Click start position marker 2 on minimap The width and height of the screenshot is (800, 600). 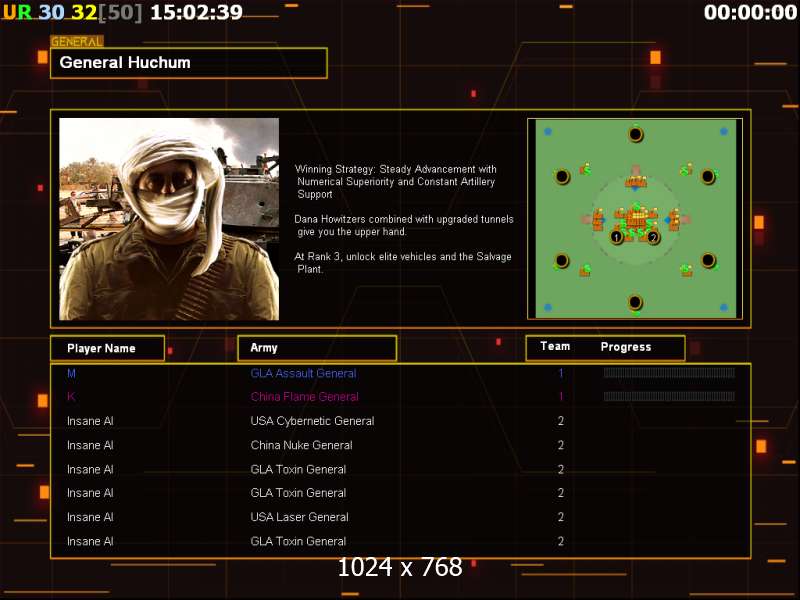653,237
